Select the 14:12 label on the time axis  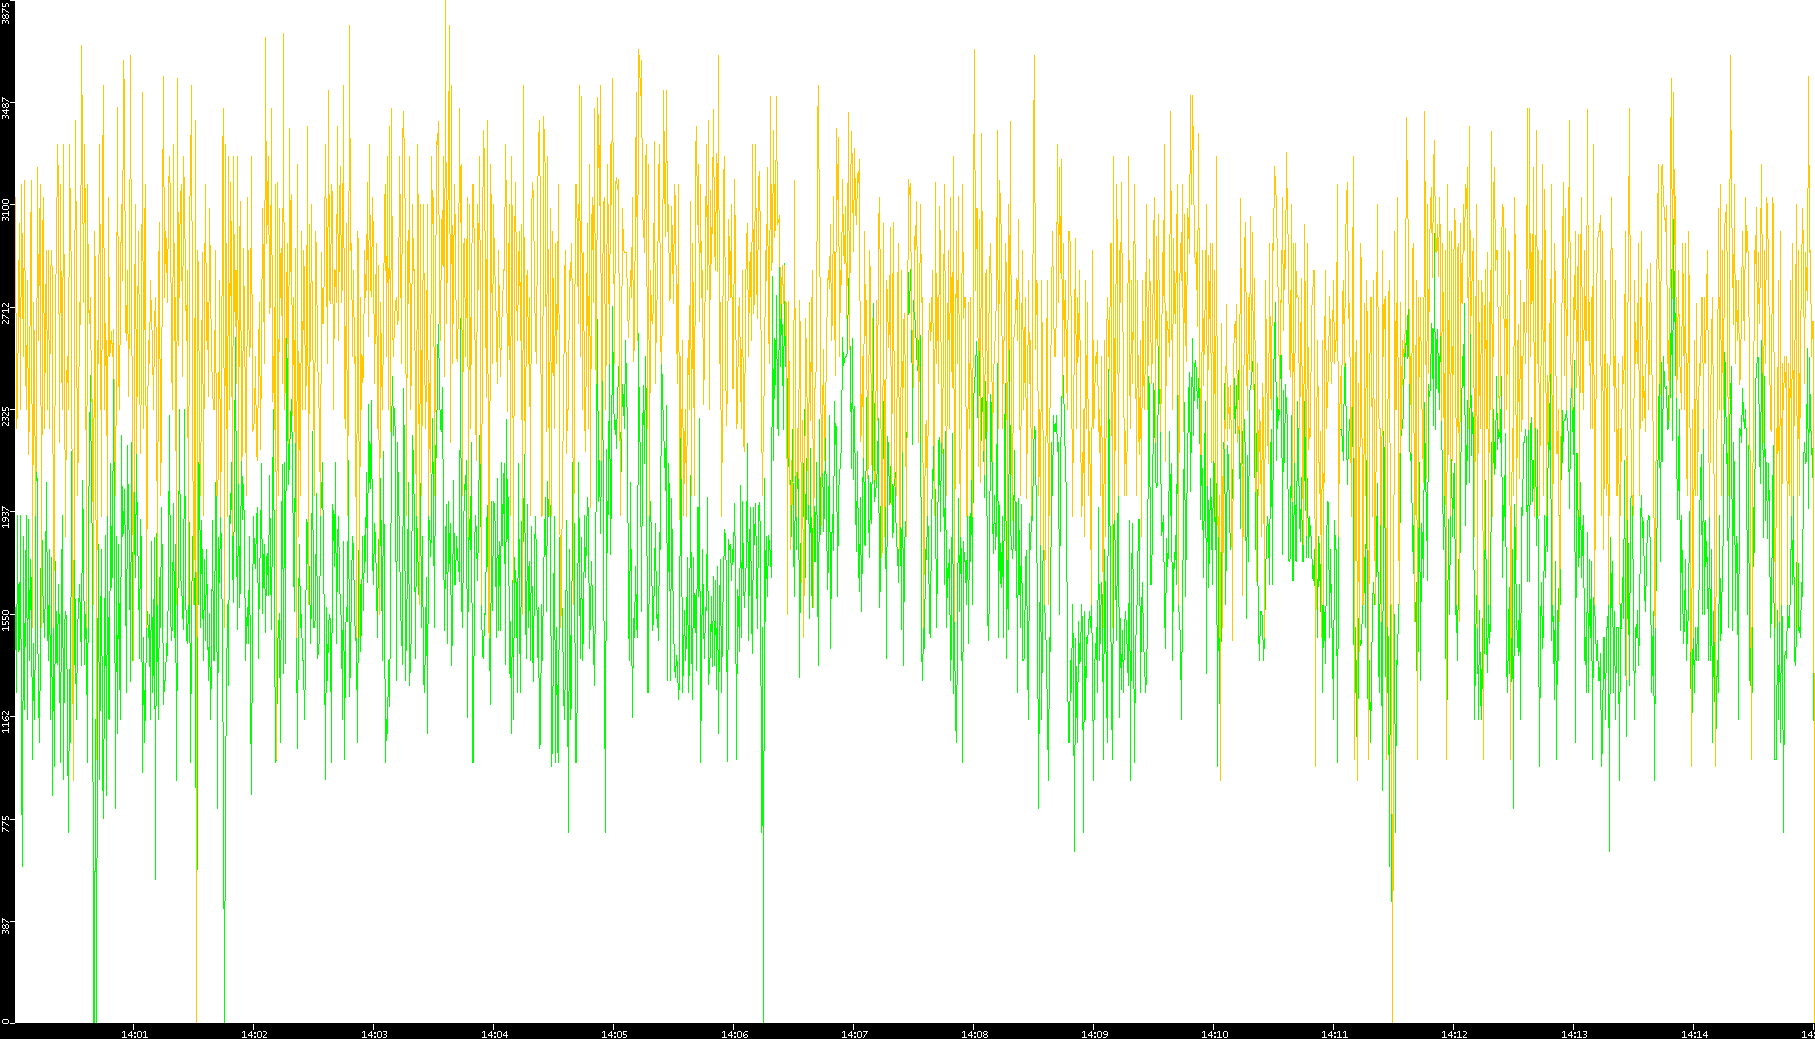pyautogui.click(x=1454, y=1034)
